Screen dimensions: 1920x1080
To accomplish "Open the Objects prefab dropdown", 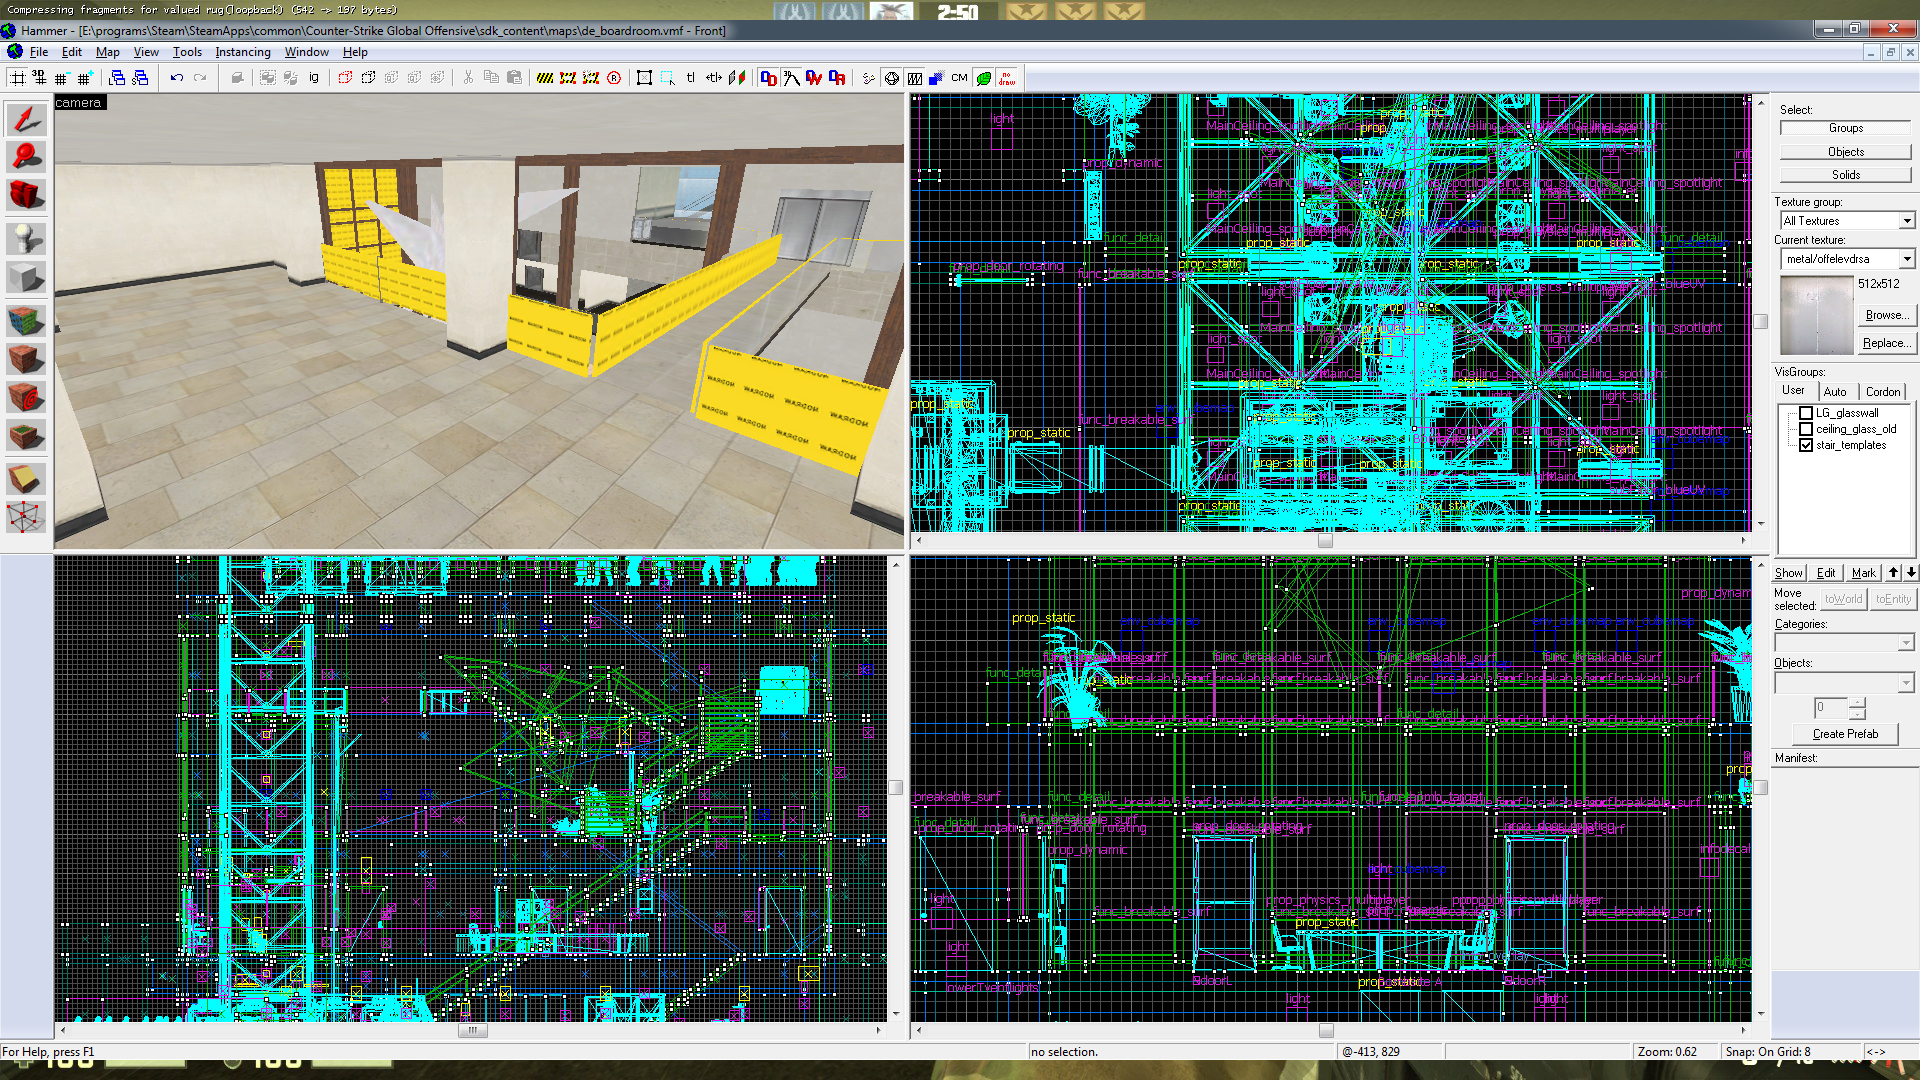I will [x=1906, y=682].
